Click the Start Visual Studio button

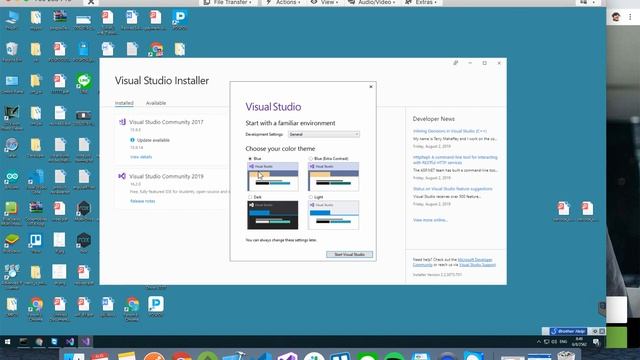pos(349,254)
